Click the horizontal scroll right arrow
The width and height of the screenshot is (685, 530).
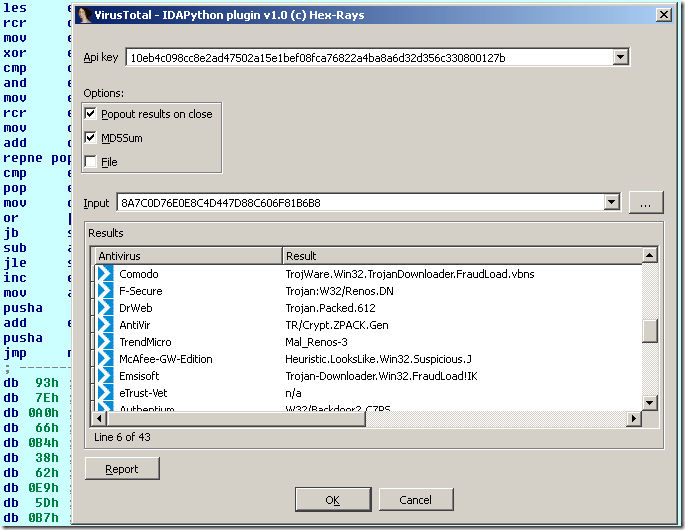click(x=634, y=419)
